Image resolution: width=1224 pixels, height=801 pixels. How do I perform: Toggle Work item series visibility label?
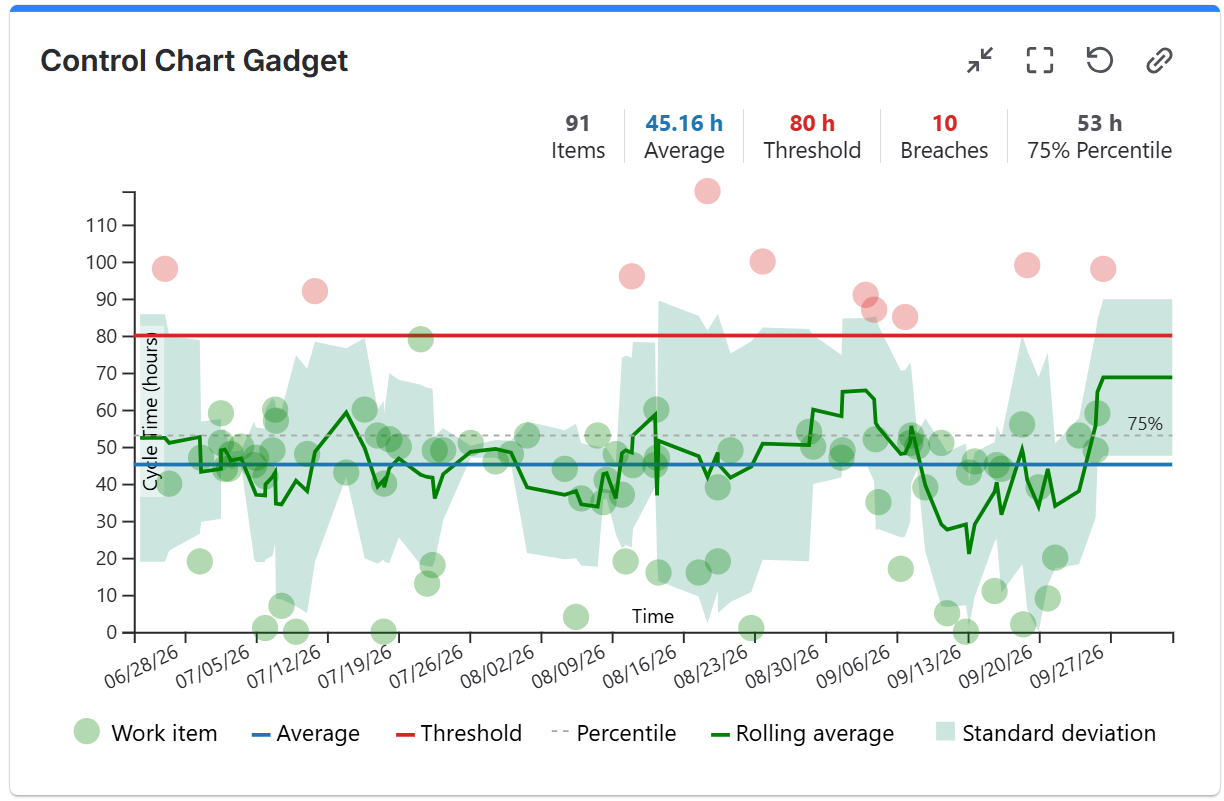[x=164, y=733]
